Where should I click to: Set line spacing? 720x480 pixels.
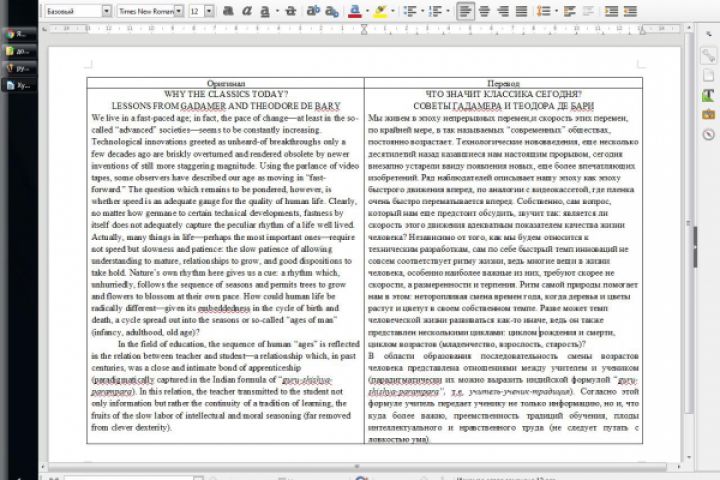point(544,11)
